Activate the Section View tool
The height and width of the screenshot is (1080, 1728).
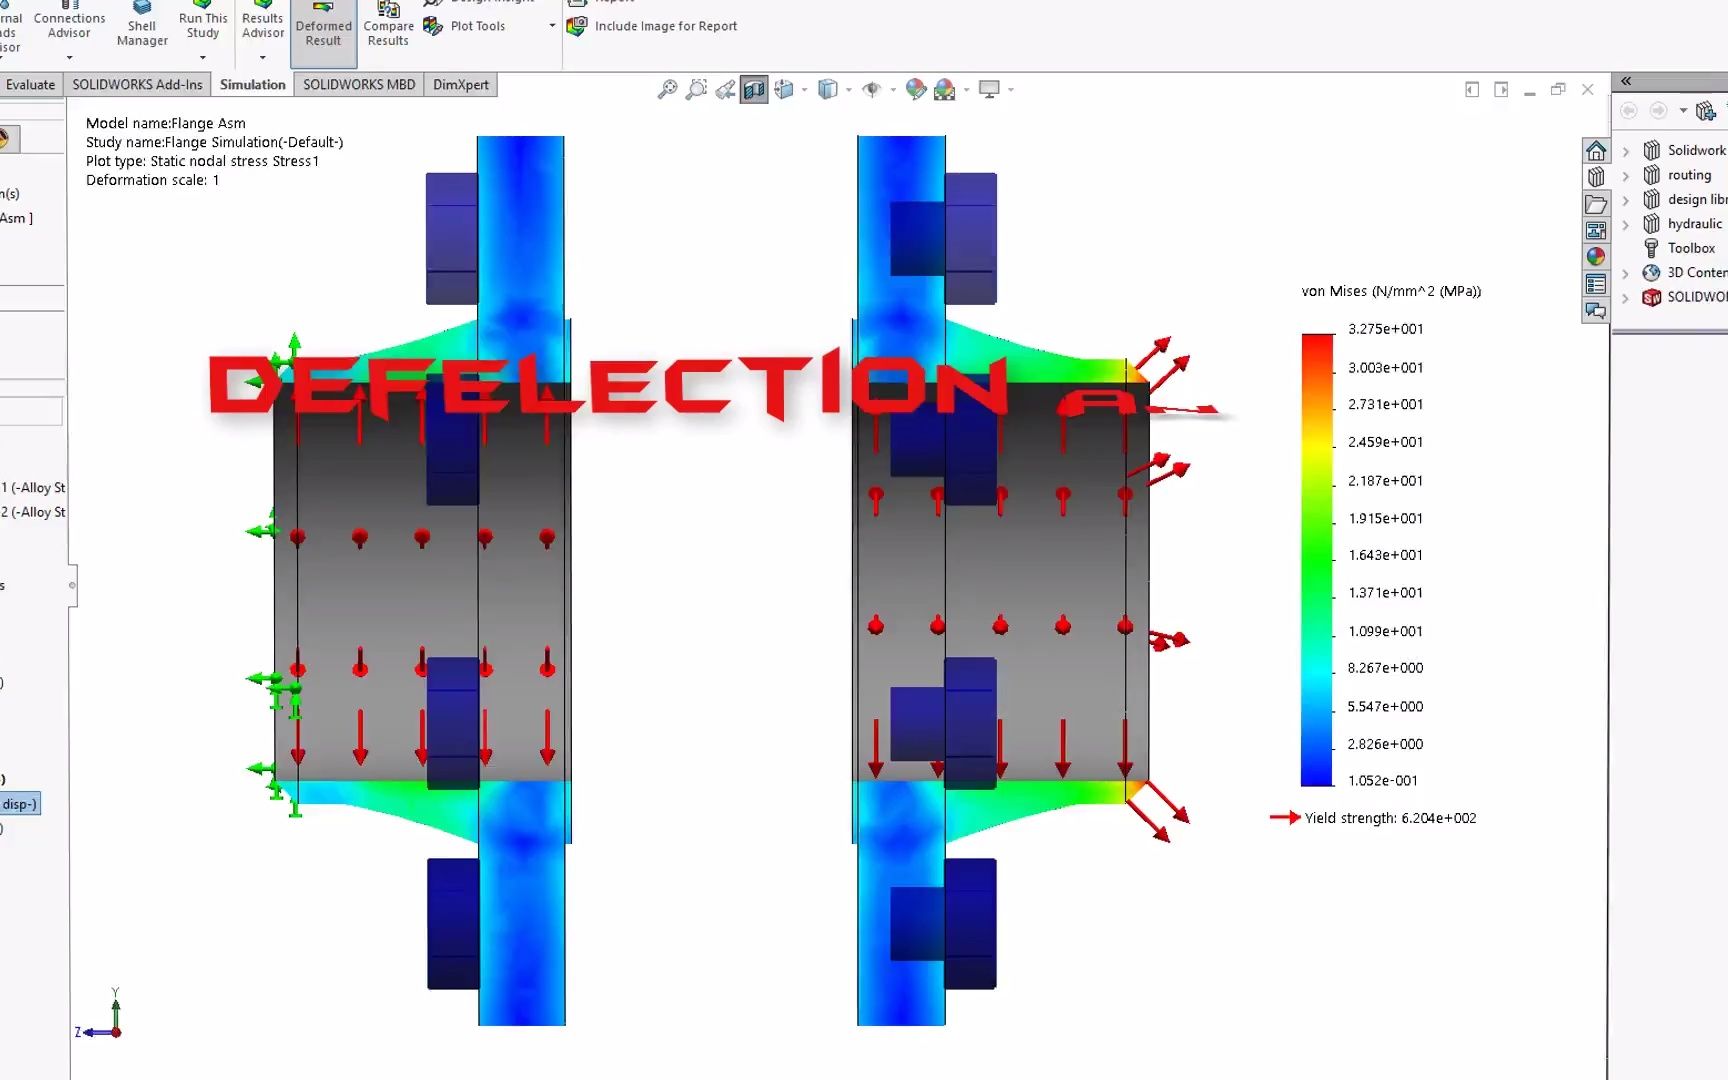(754, 89)
